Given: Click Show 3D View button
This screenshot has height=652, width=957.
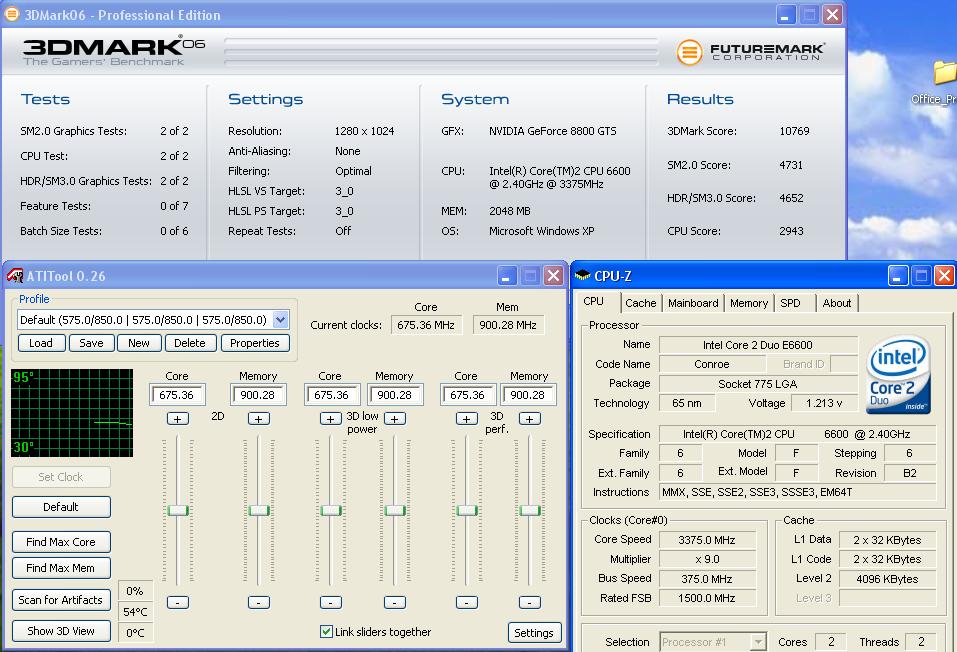Looking at the screenshot, I should (x=61, y=631).
